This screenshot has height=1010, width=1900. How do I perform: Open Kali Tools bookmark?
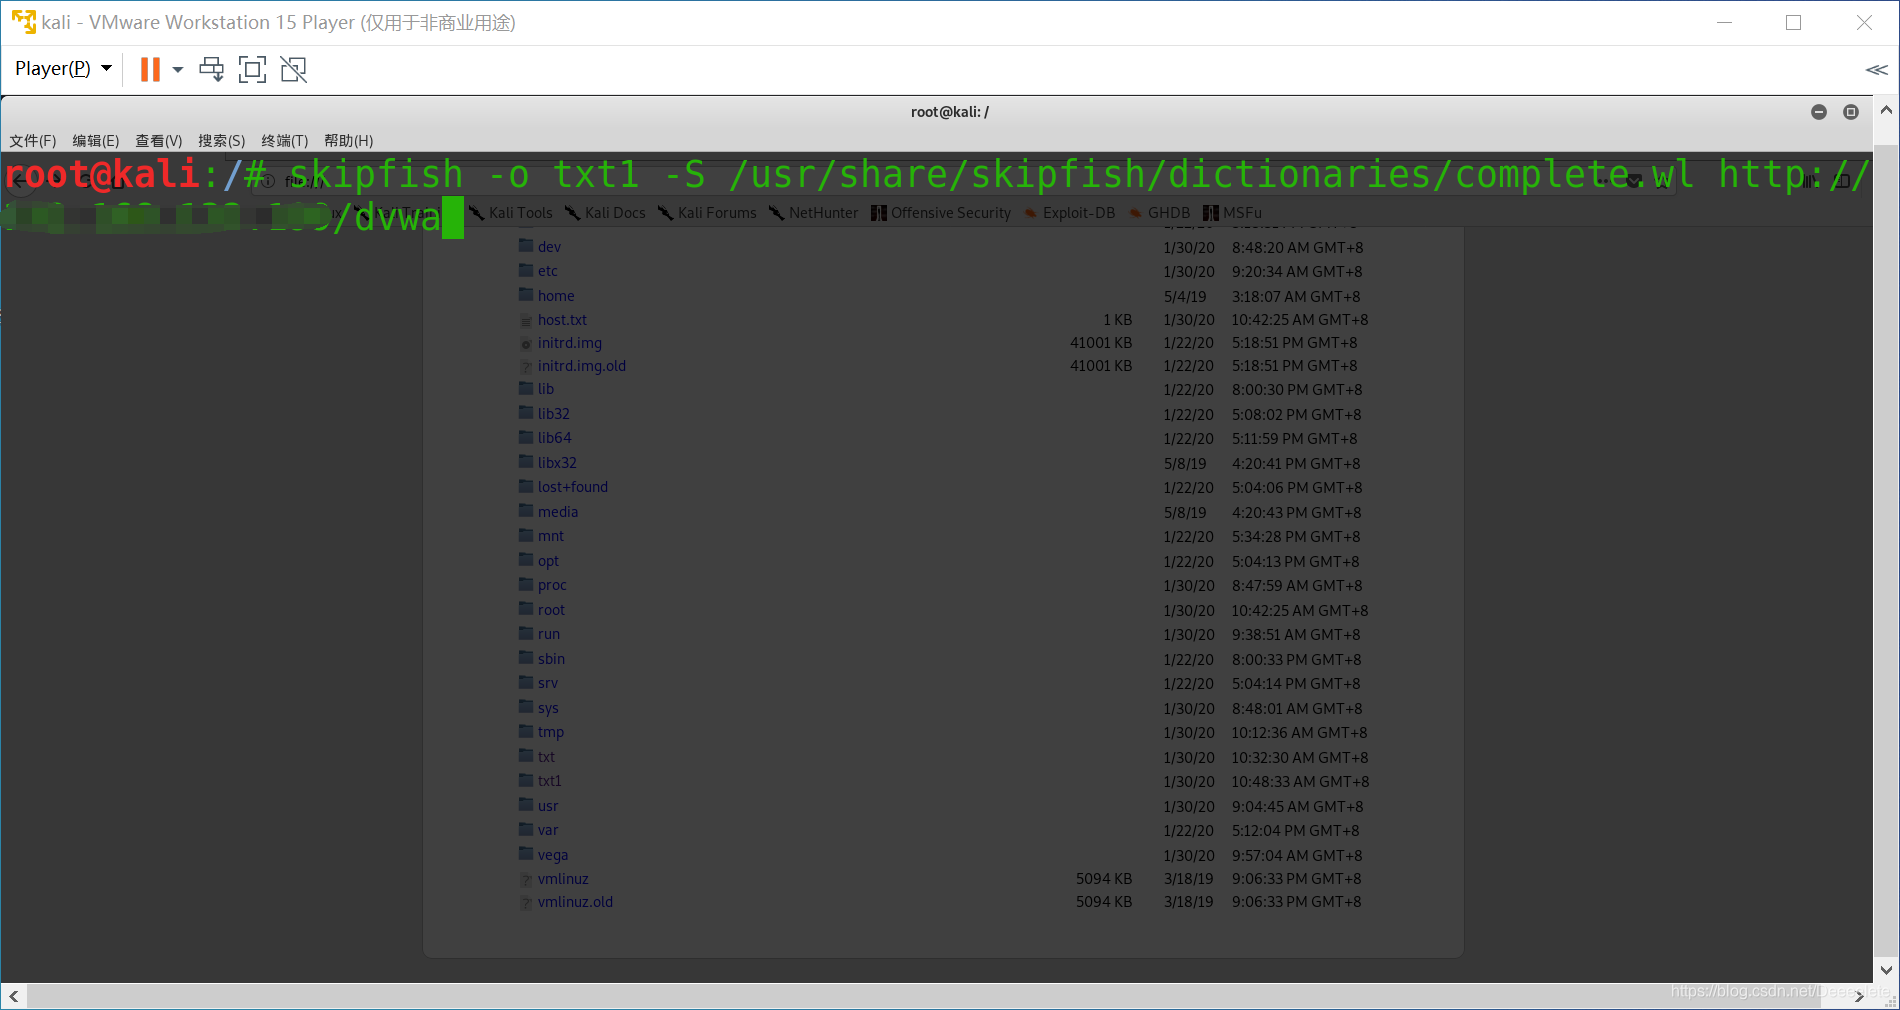coord(511,213)
